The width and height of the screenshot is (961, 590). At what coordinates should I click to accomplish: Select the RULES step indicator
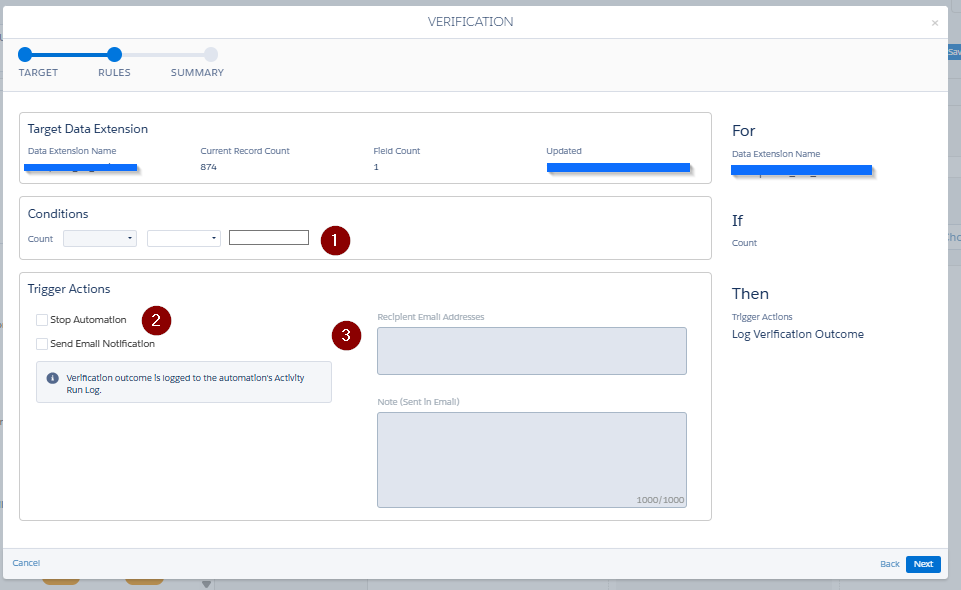tap(115, 55)
